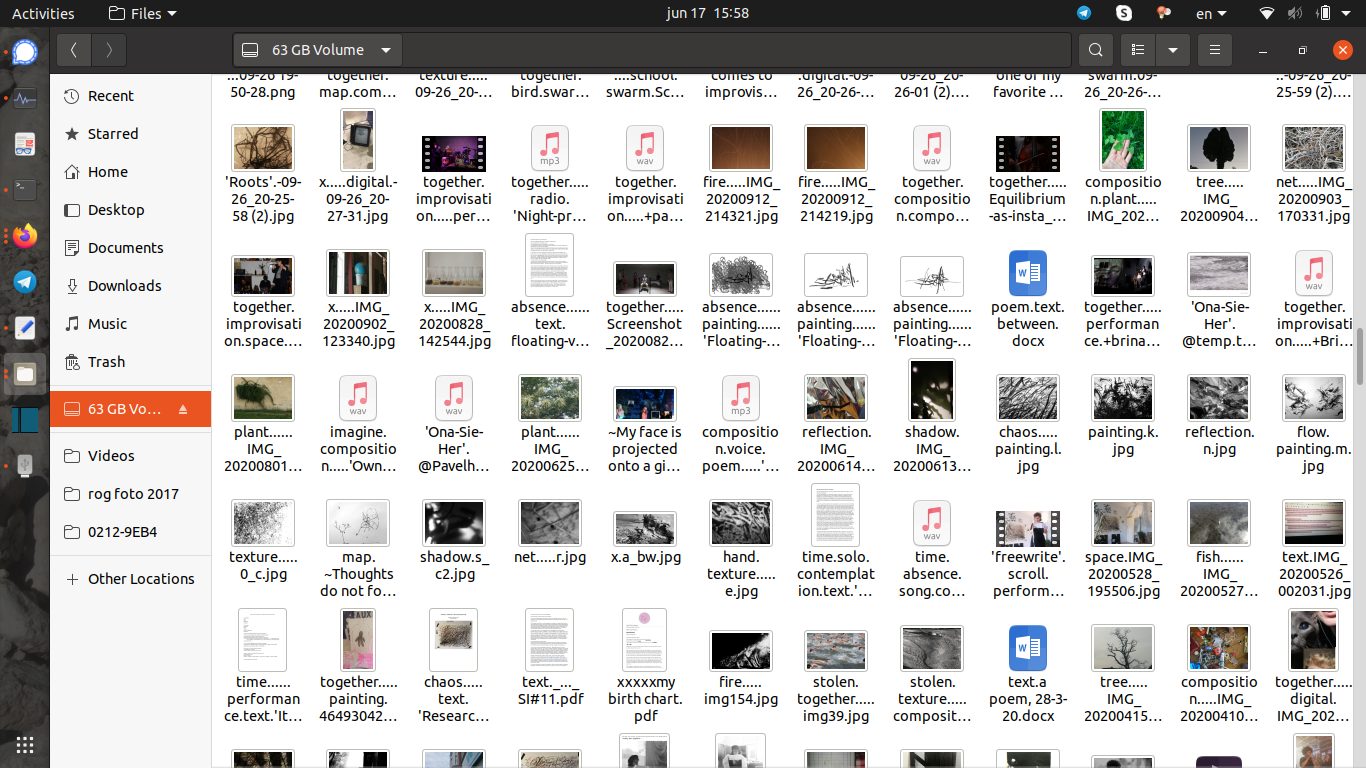Select poem.text.between.docx file
The height and width of the screenshot is (768, 1366).
click(x=1028, y=299)
